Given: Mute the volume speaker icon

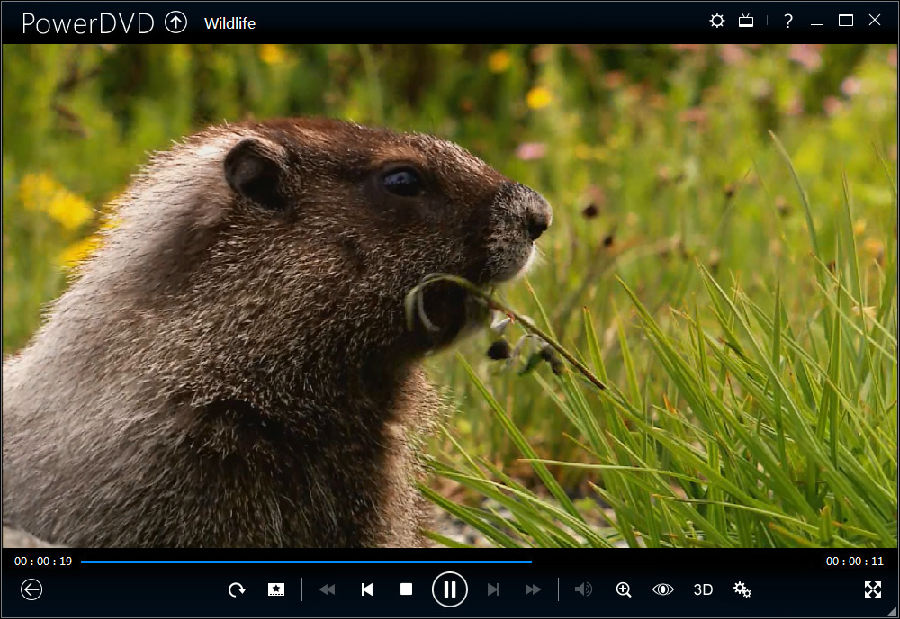Looking at the screenshot, I should click(583, 589).
